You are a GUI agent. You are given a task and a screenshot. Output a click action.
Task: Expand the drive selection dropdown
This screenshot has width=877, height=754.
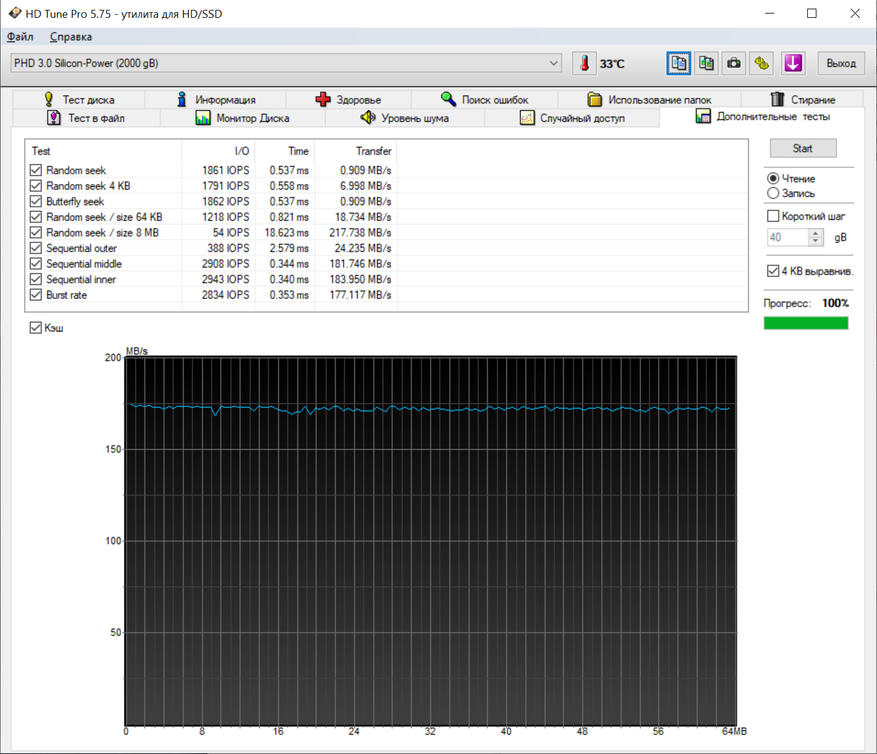[x=554, y=63]
